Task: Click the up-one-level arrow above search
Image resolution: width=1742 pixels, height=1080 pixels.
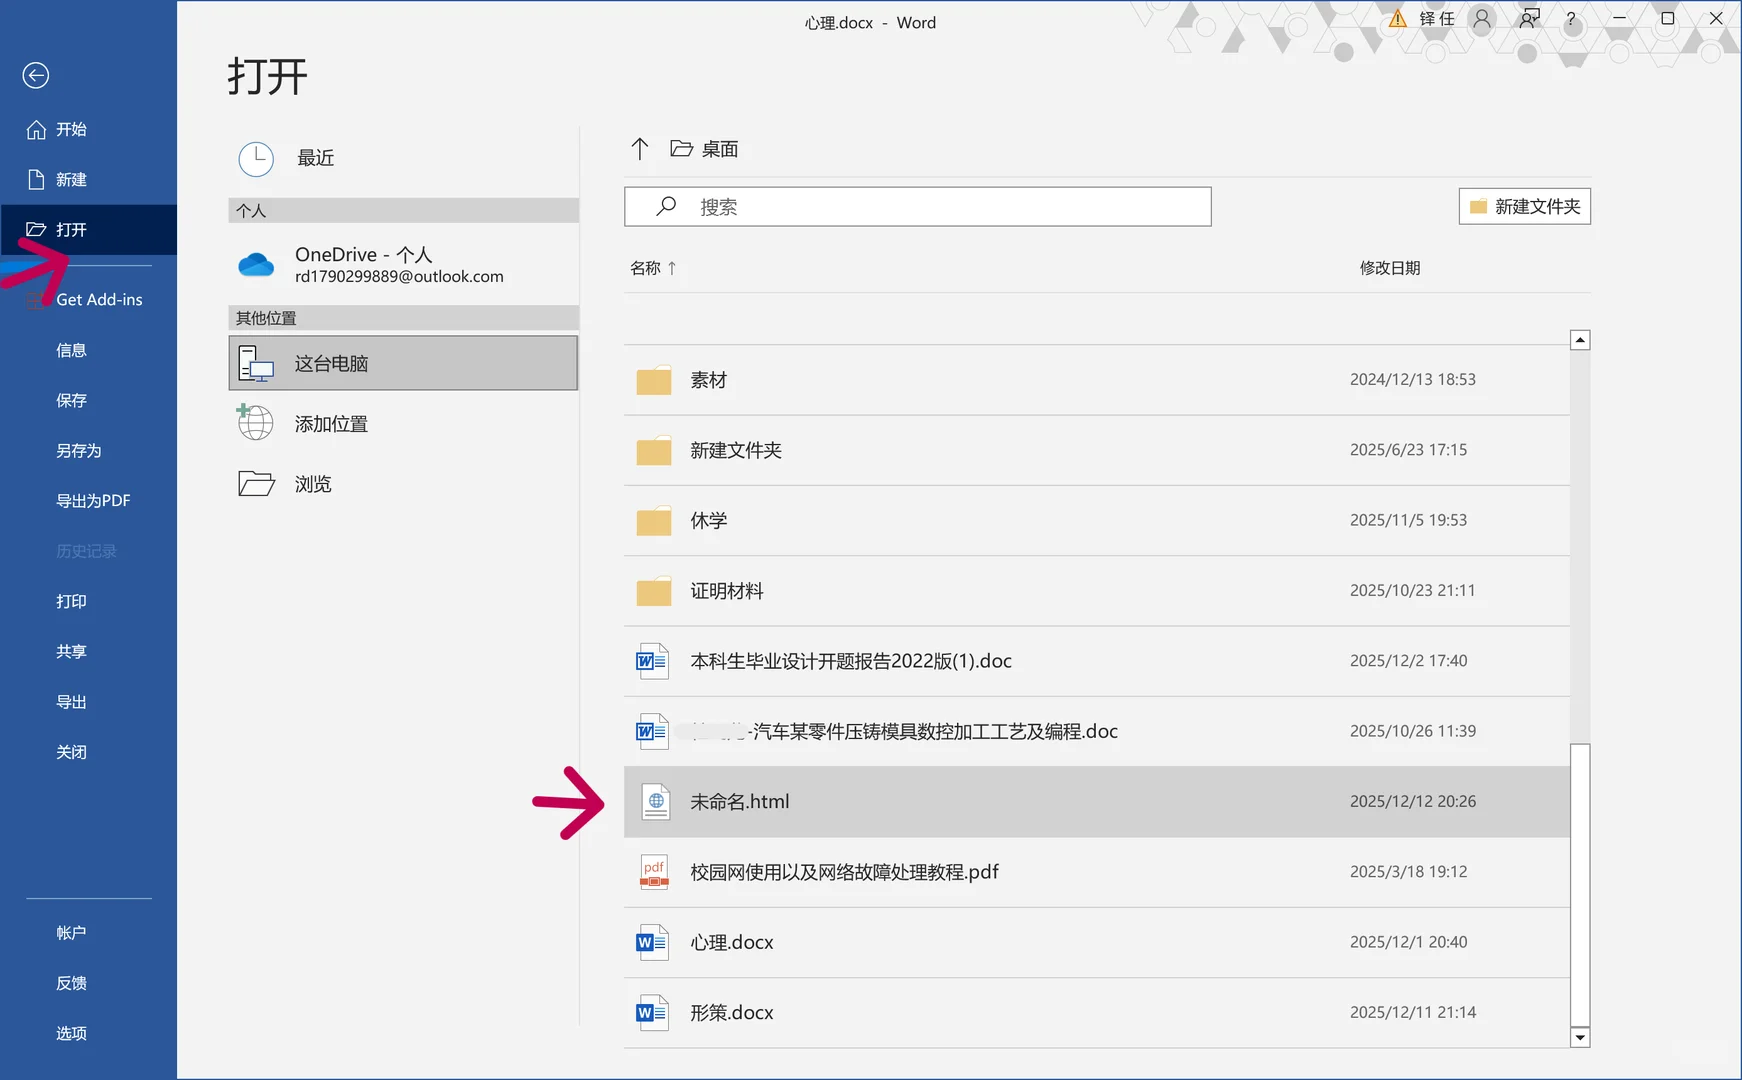Action: coord(640,148)
